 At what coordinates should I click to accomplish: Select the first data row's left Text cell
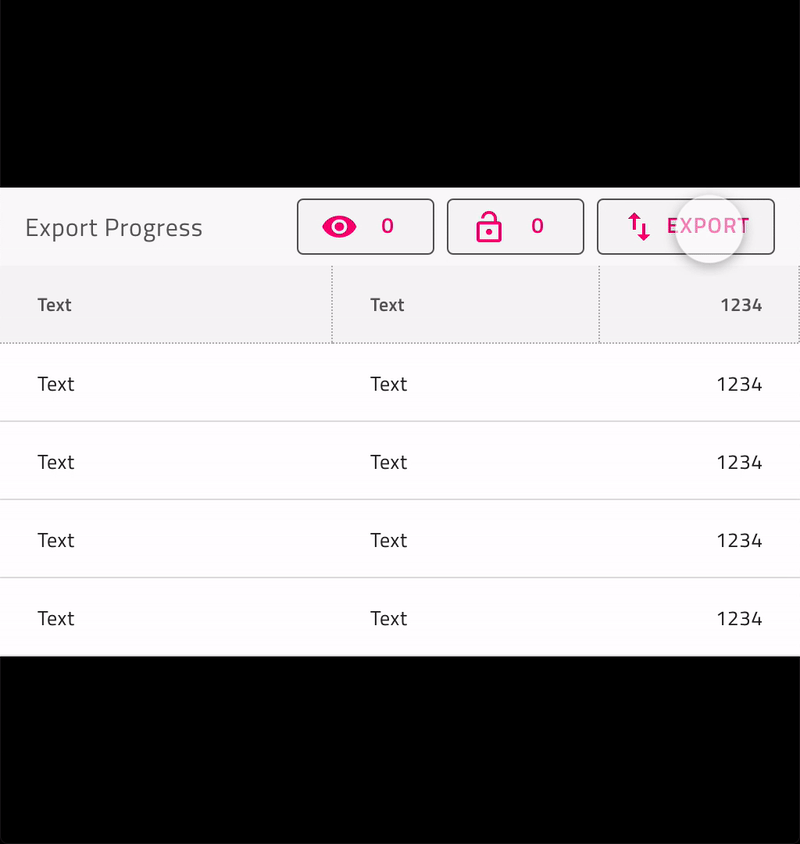(x=56, y=384)
